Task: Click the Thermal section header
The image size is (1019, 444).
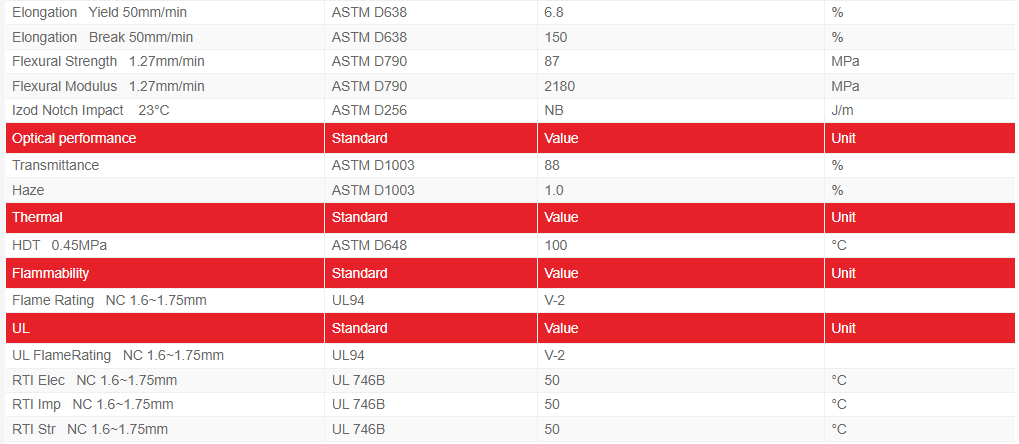Action: click(x=38, y=217)
